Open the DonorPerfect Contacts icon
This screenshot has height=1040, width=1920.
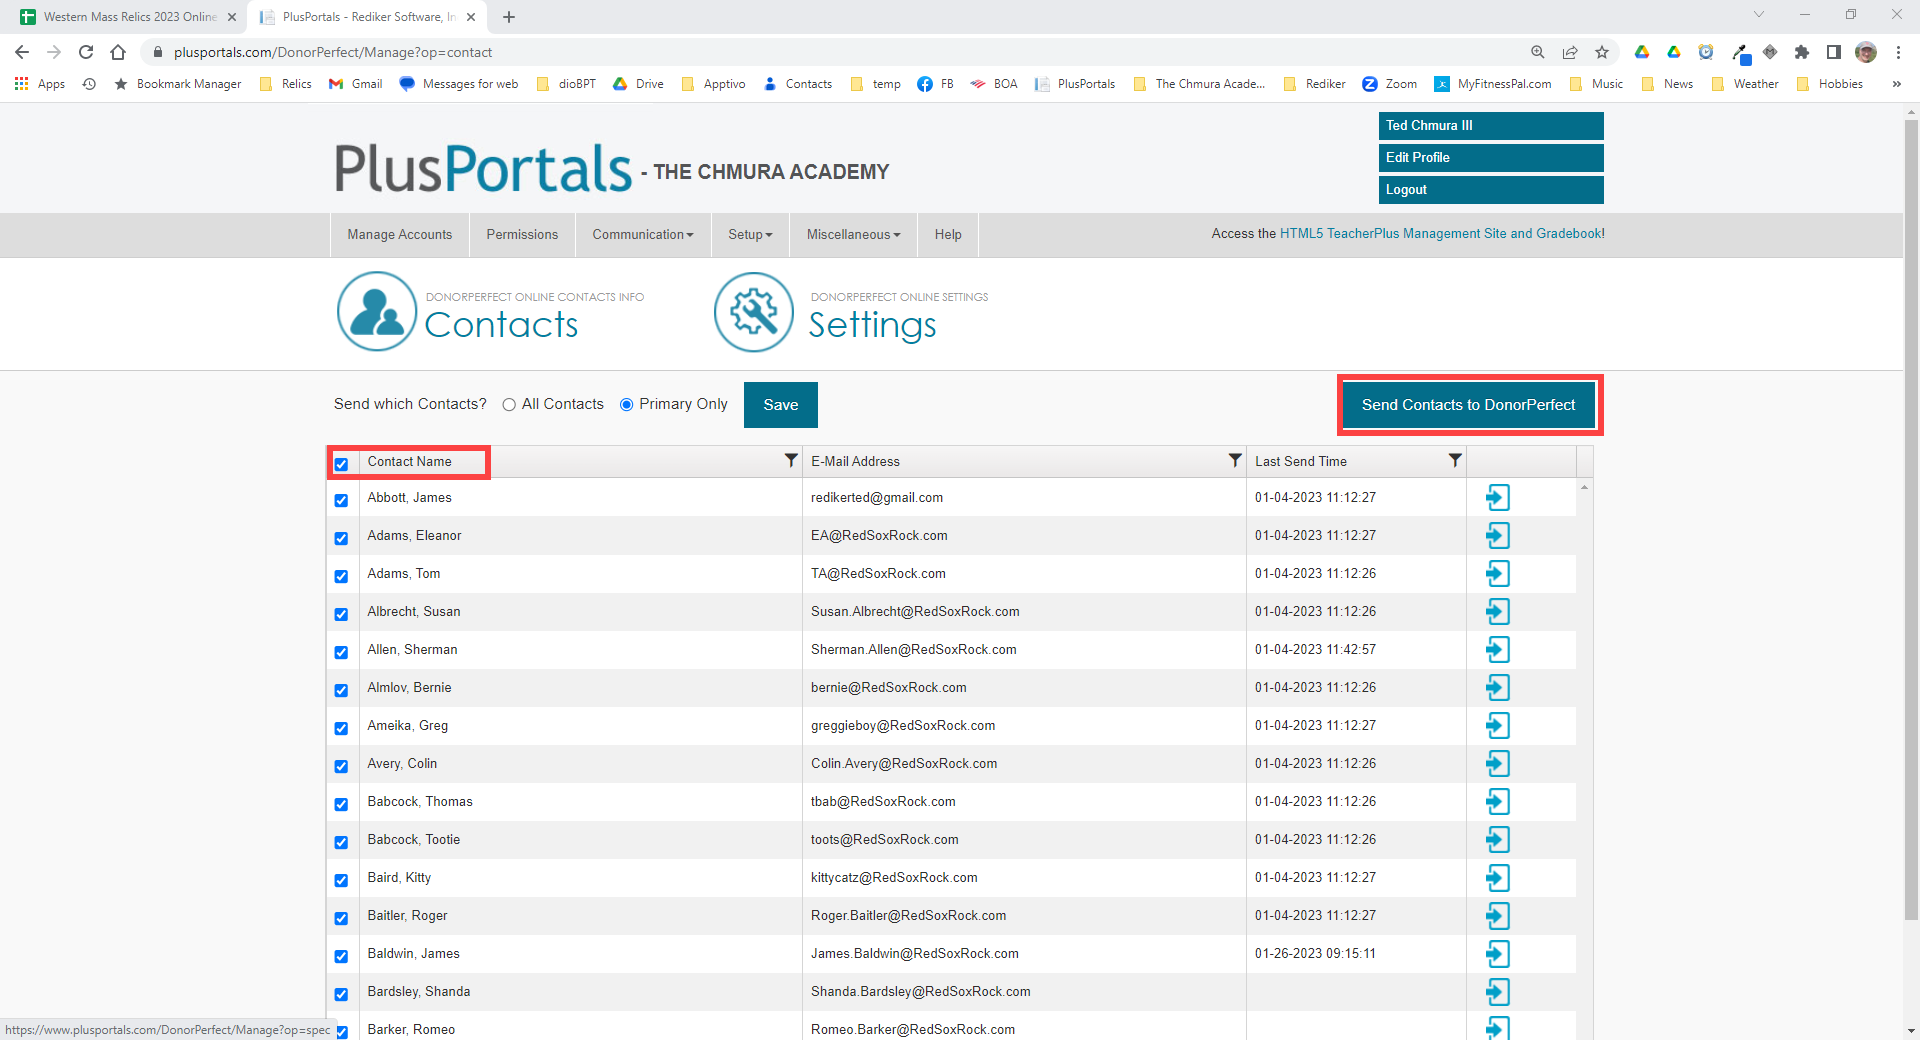click(x=377, y=312)
